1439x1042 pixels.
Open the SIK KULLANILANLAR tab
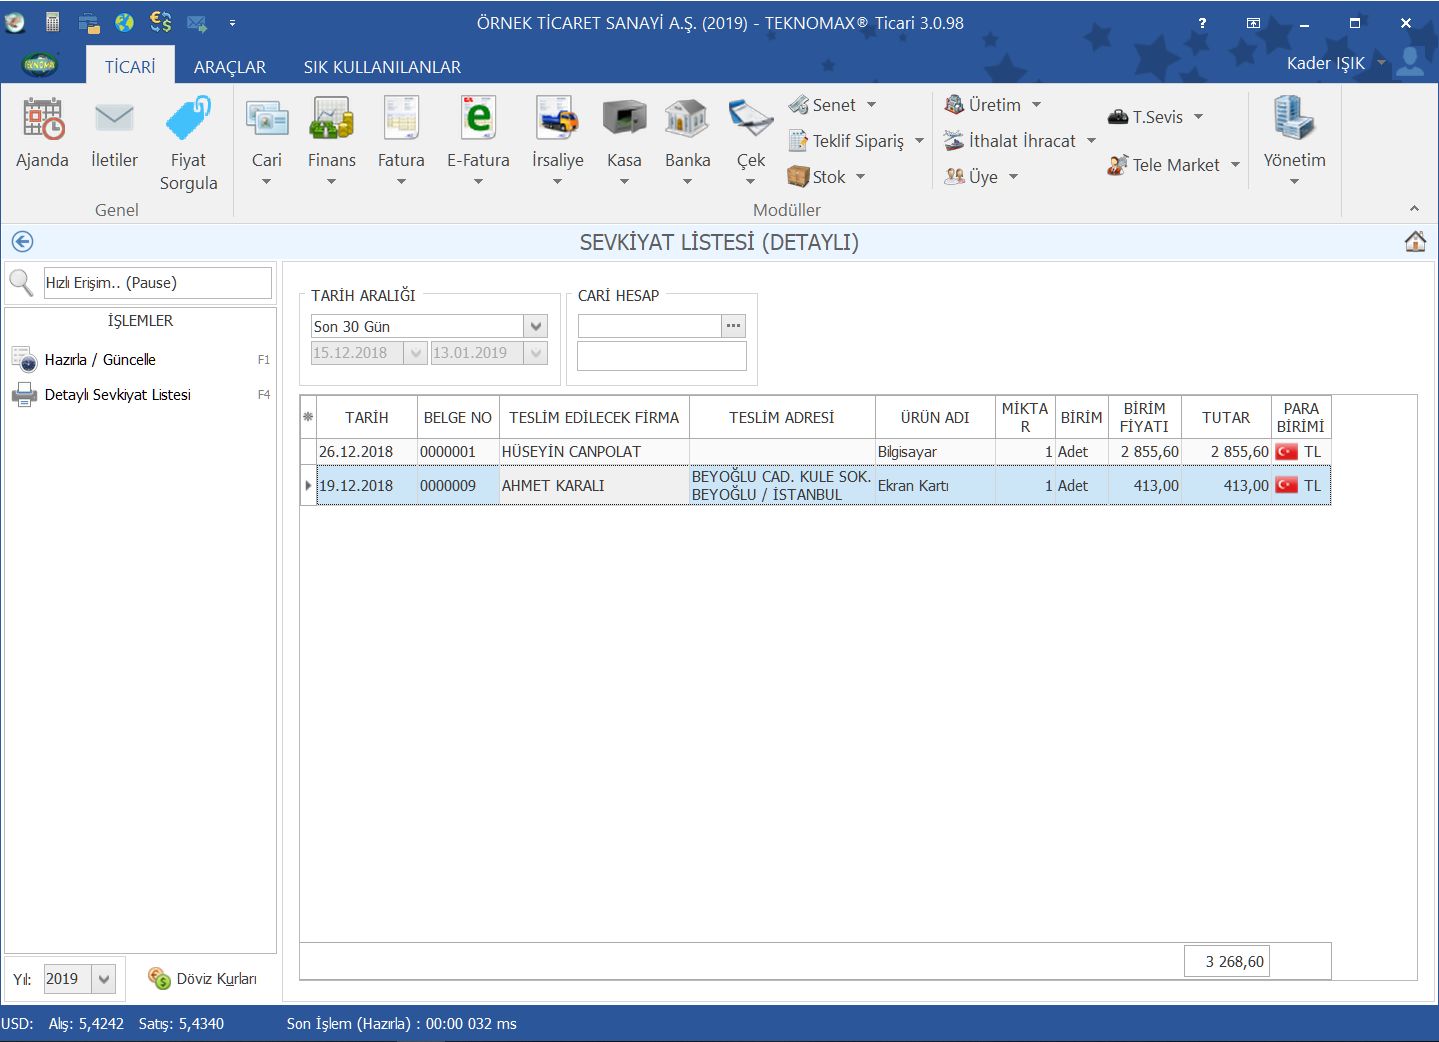382,67
